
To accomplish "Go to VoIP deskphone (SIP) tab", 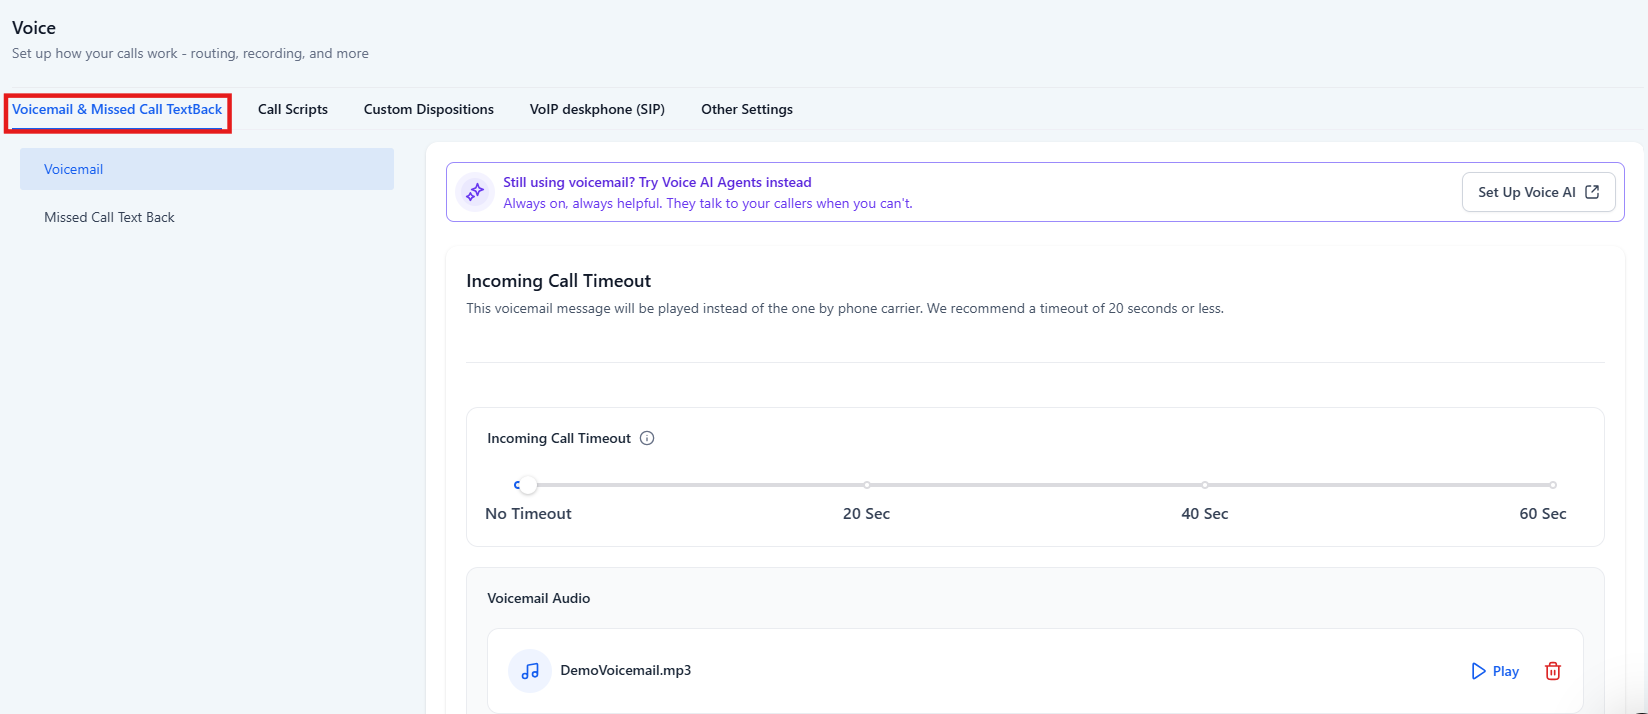I will pos(597,110).
